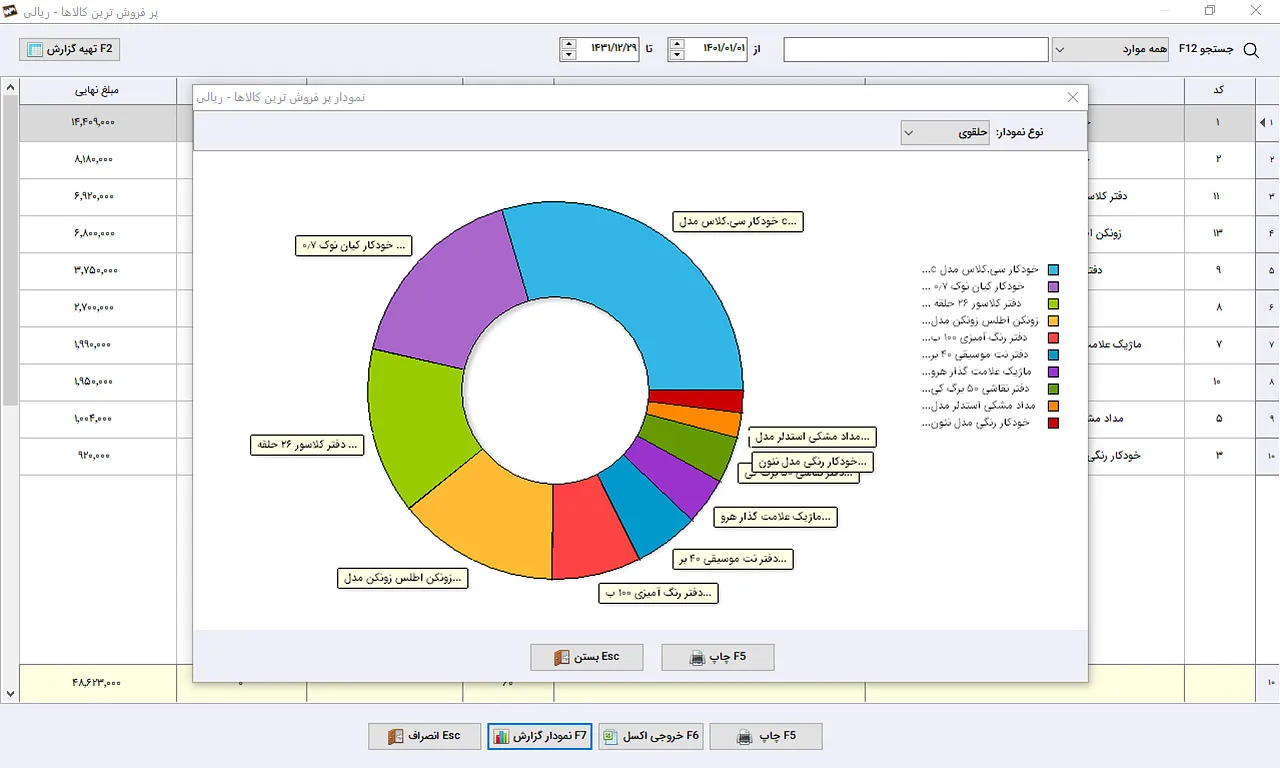
Task: Click the red legend swatch for دفتر رنگ آمیزی
Action: click(1053, 338)
